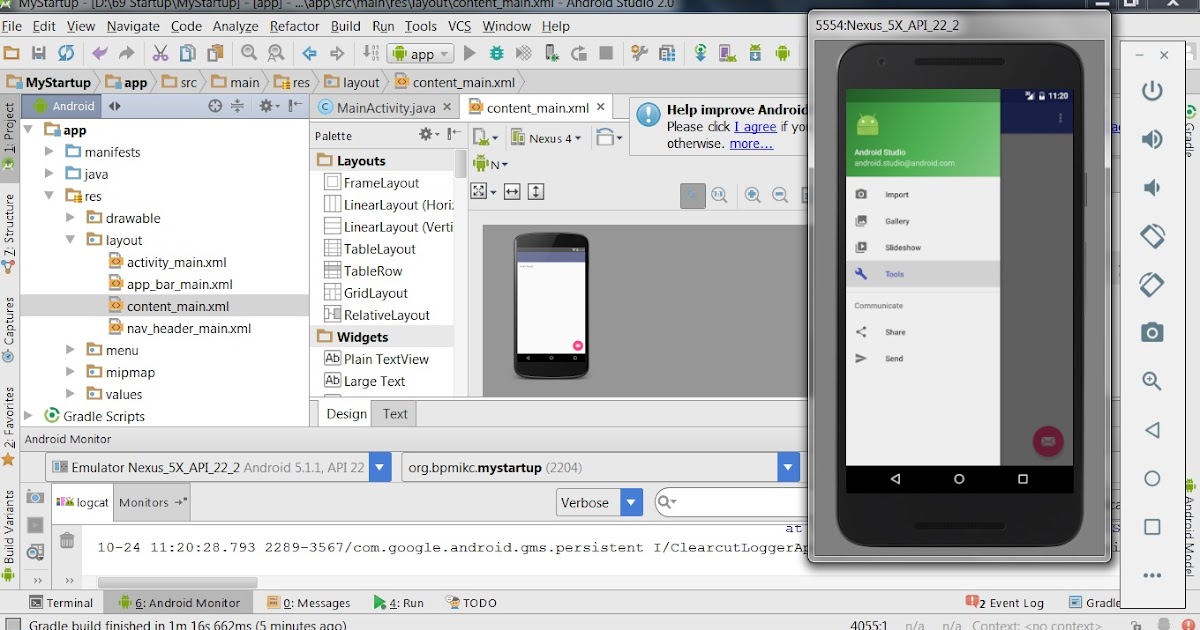The width and height of the screenshot is (1200, 630).
Task: Collapse the layout folder in the project tree
Action: click(70, 240)
